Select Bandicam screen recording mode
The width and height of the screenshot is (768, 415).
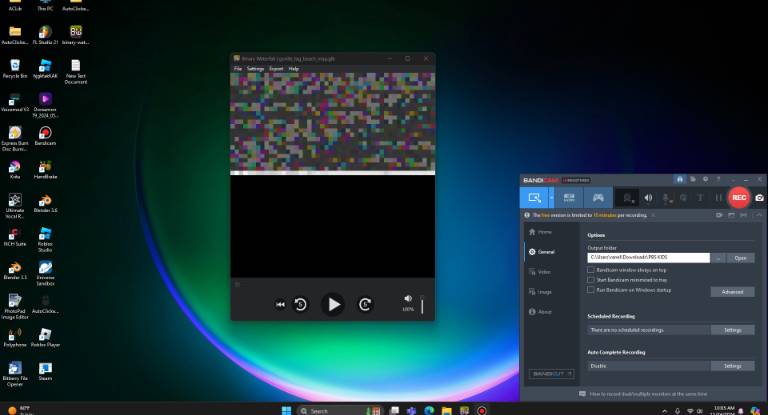tap(534, 197)
